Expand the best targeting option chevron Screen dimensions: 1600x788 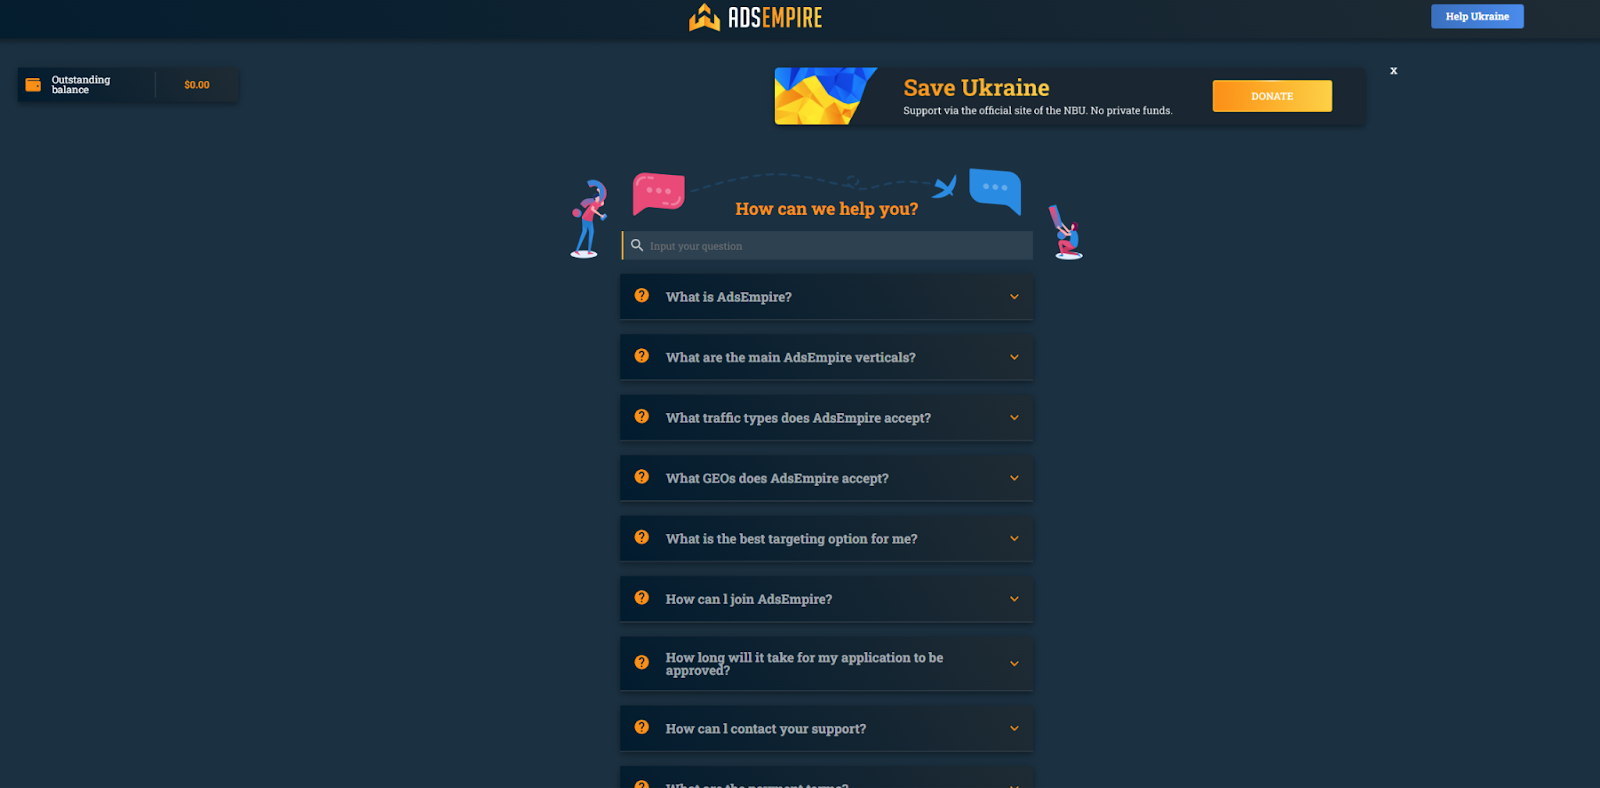coord(1014,538)
